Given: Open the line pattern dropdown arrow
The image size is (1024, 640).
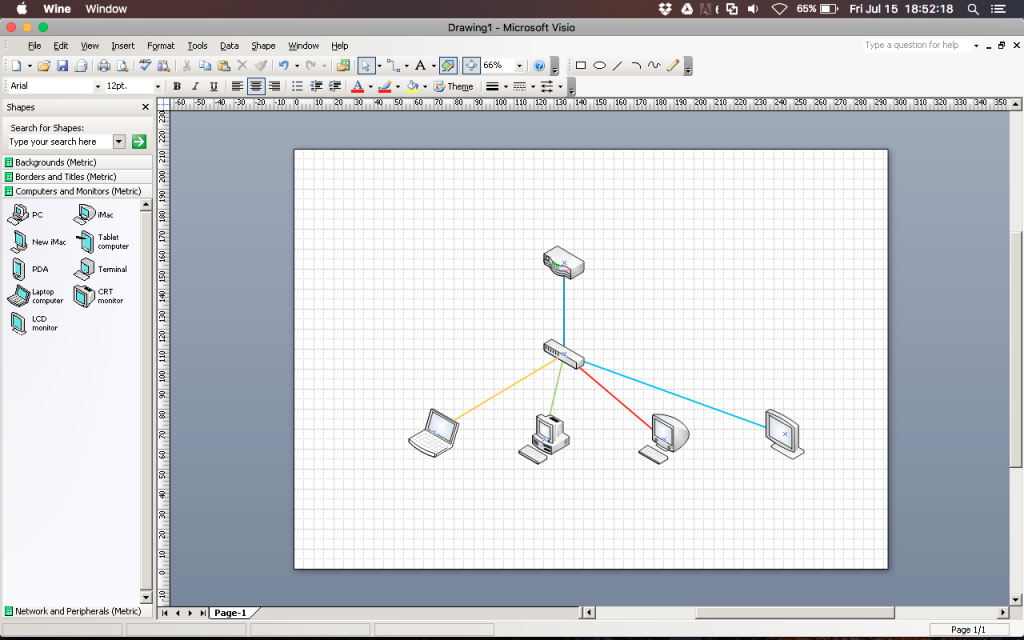Looking at the screenshot, I should (533, 86).
